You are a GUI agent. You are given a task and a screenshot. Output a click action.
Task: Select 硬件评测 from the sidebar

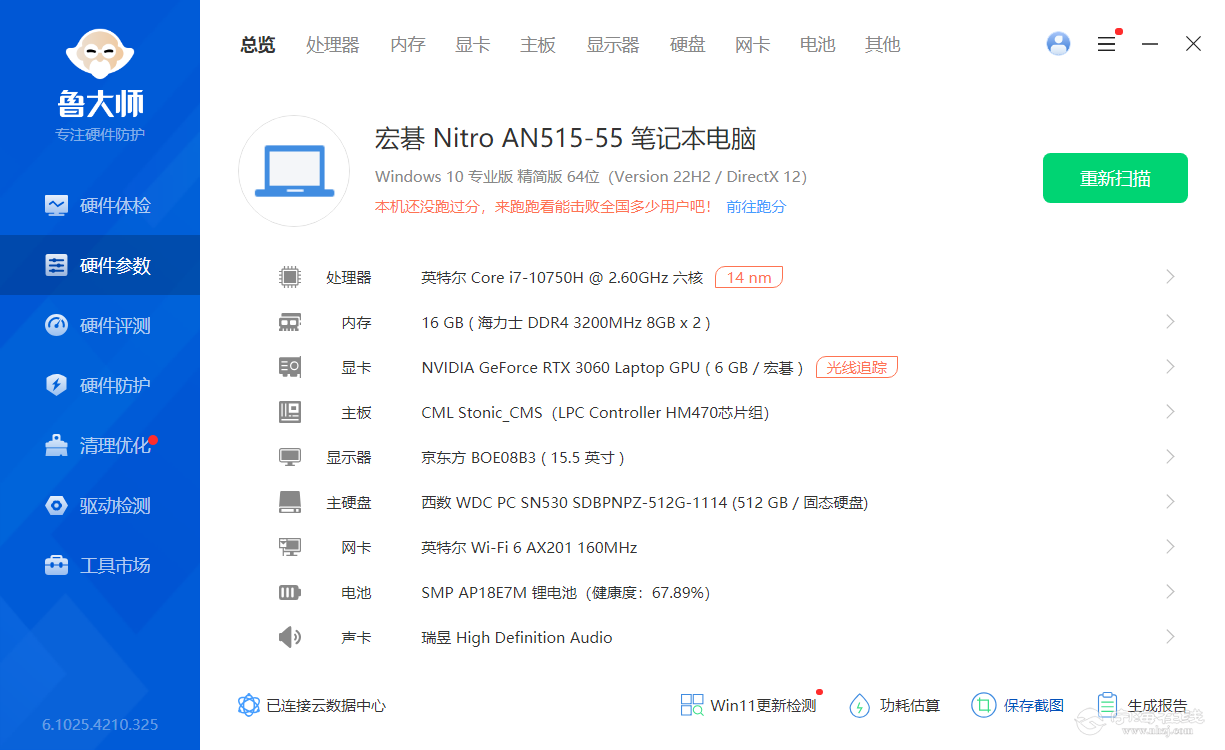100,325
